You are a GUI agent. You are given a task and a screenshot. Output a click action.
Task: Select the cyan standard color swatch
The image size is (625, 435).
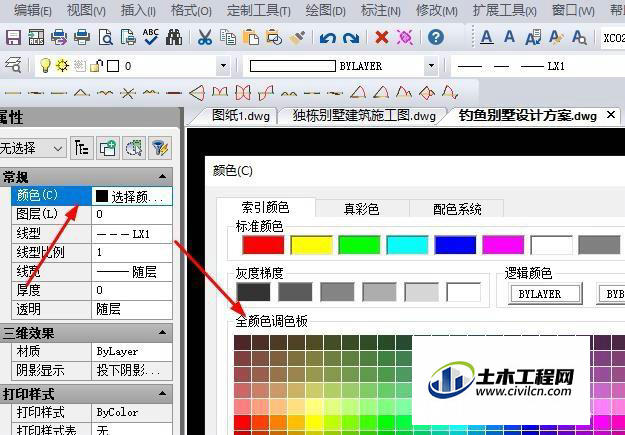click(407, 245)
